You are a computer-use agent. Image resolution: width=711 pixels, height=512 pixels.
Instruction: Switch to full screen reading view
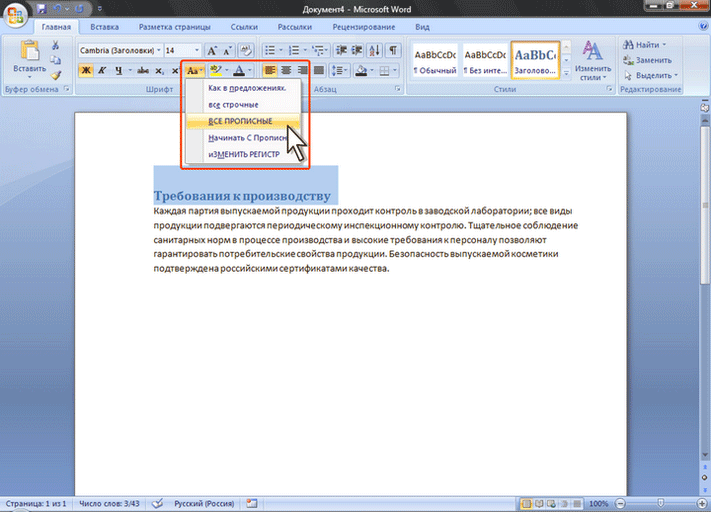(539, 503)
